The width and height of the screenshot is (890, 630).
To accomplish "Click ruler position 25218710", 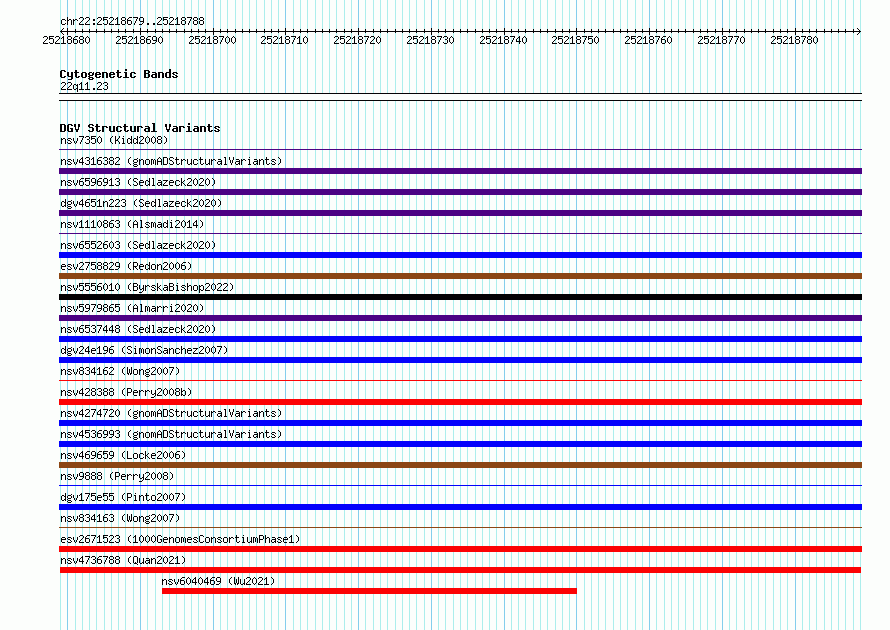I will click(x=284, y=40).
